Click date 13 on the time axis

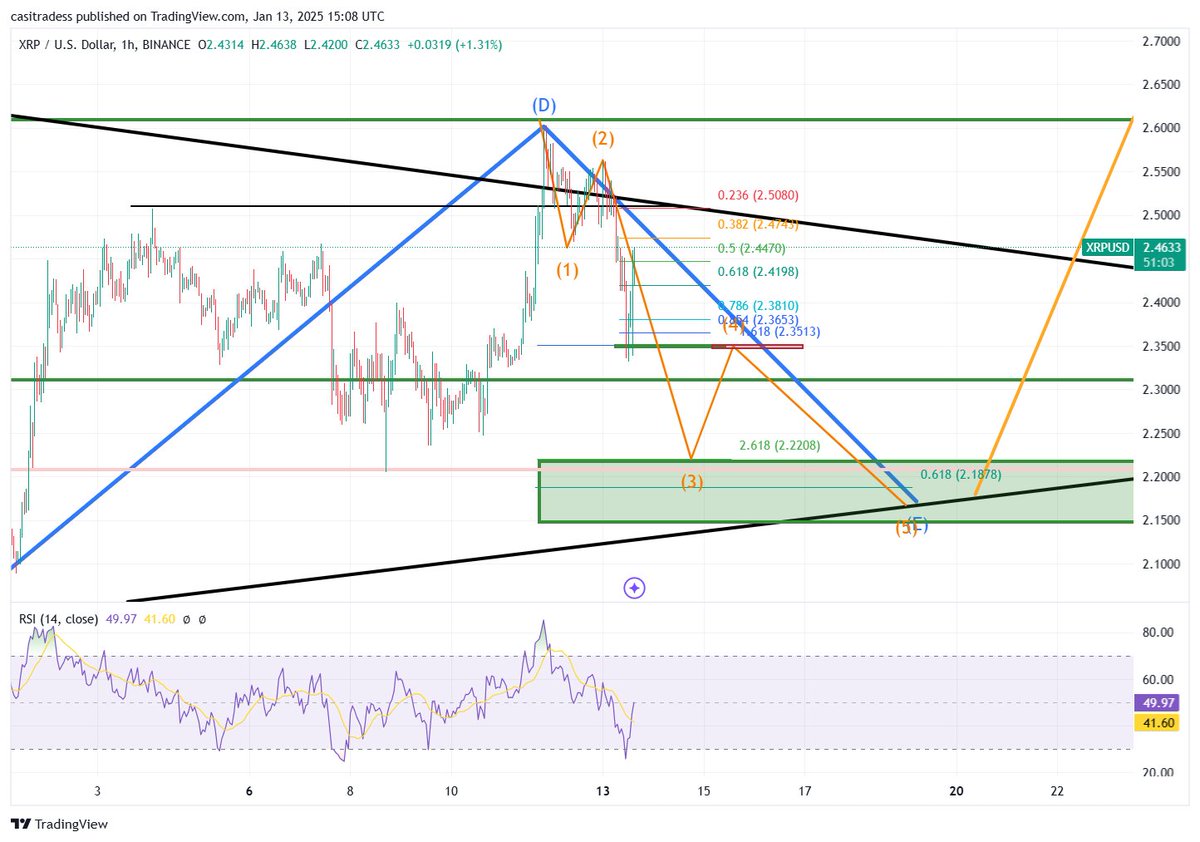click(x=602, y=791)
